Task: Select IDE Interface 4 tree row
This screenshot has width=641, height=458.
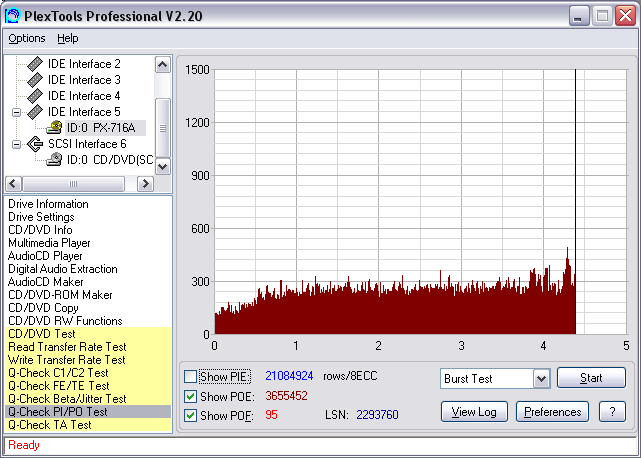Action: click(84, 96)
